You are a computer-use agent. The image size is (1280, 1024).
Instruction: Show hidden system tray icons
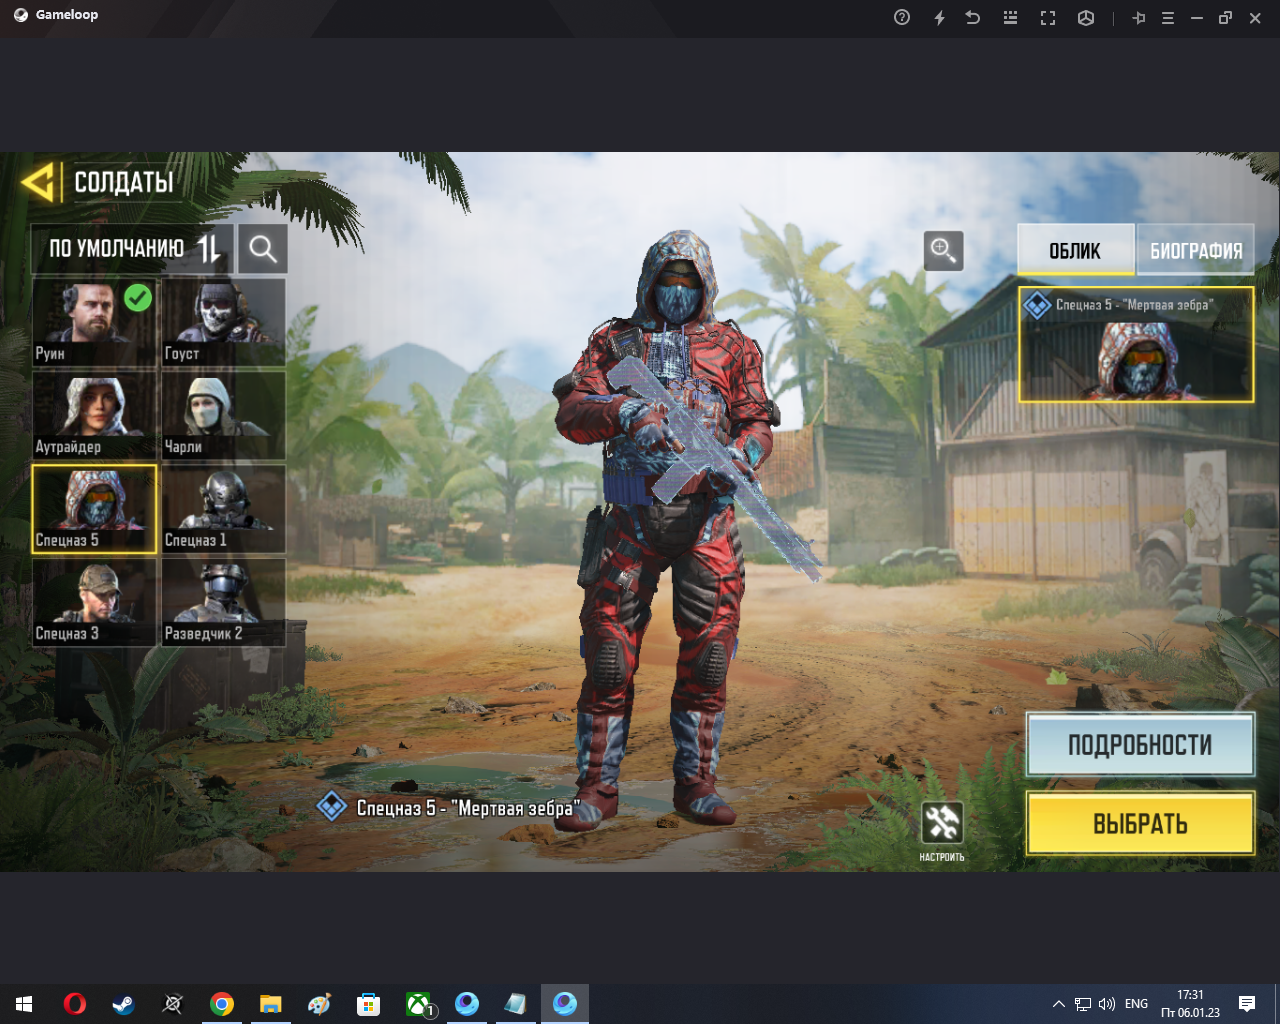click(1058, 1004)
